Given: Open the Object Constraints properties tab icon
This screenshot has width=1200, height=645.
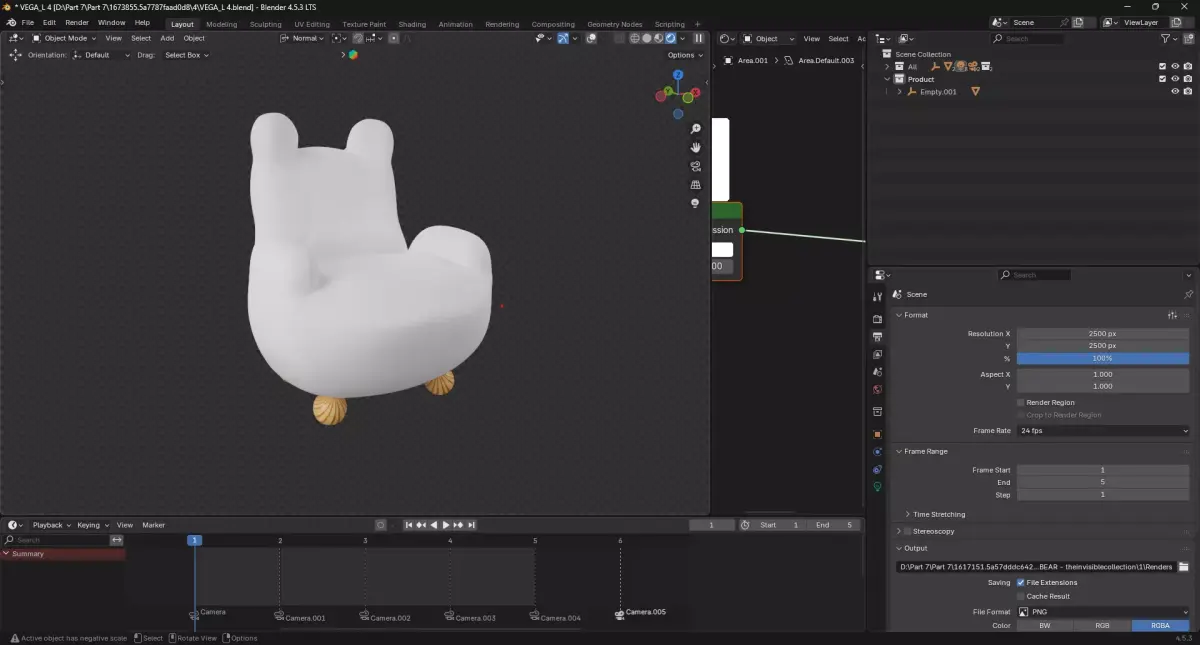Looking at the screenshot, I should [x=877, y=469].
